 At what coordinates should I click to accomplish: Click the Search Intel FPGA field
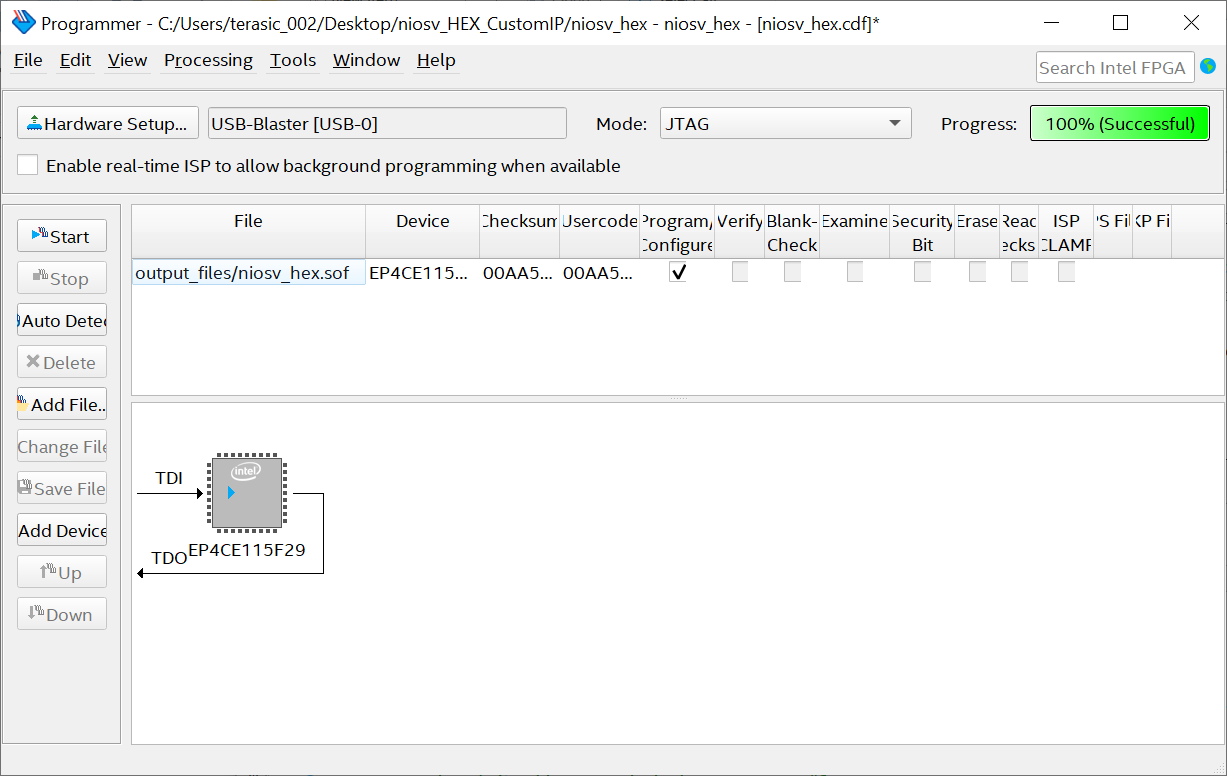(1115, 68)
